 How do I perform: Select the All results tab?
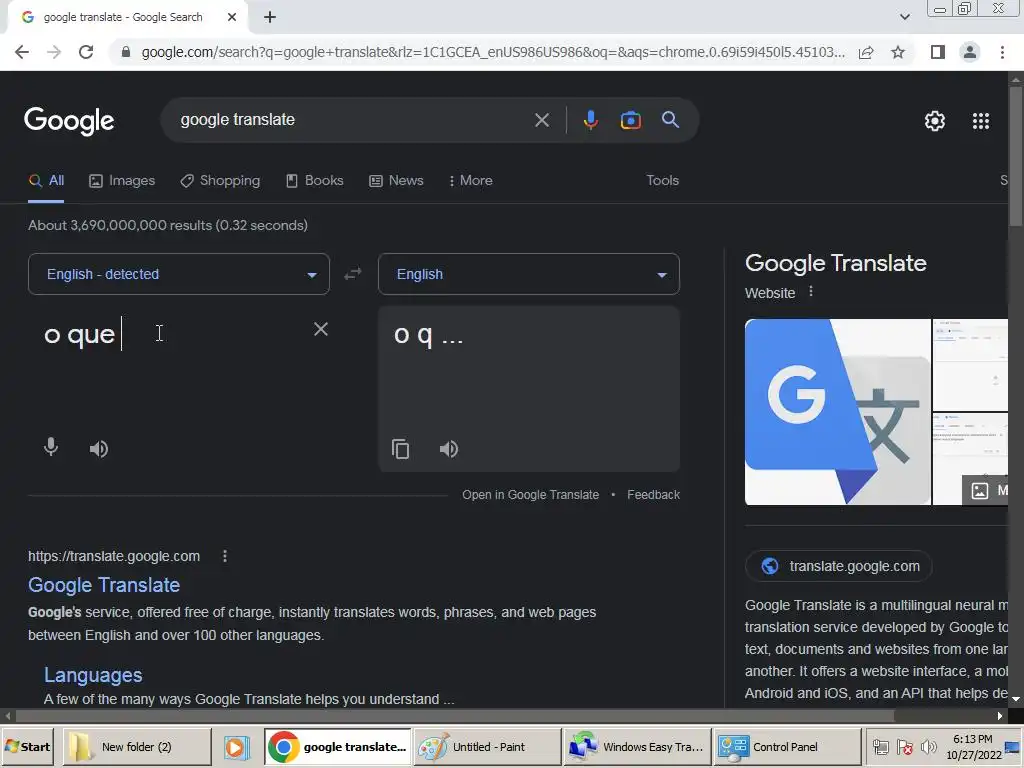[x=46, y=180]
